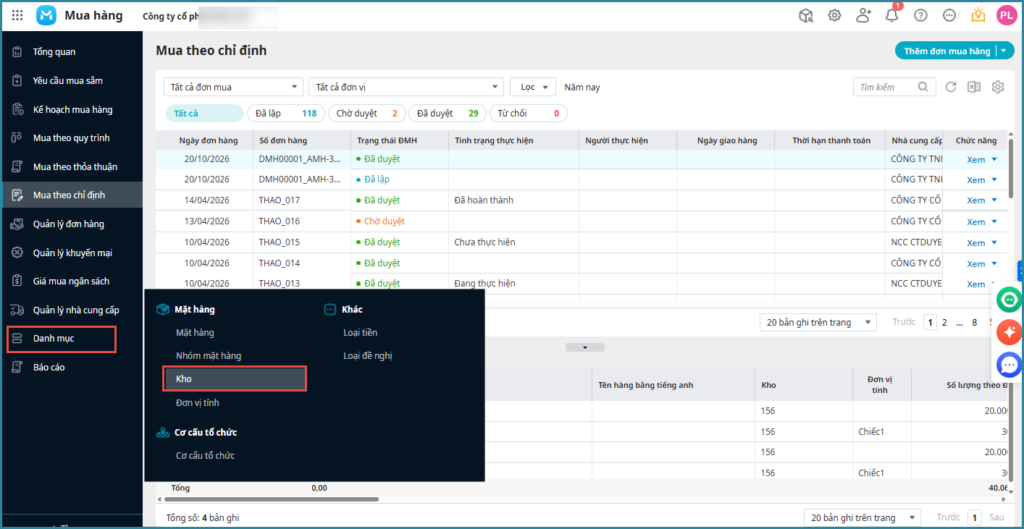Open 'Danh mục' in the sidebar
1024x529 pixels.
tap(60, 339)
